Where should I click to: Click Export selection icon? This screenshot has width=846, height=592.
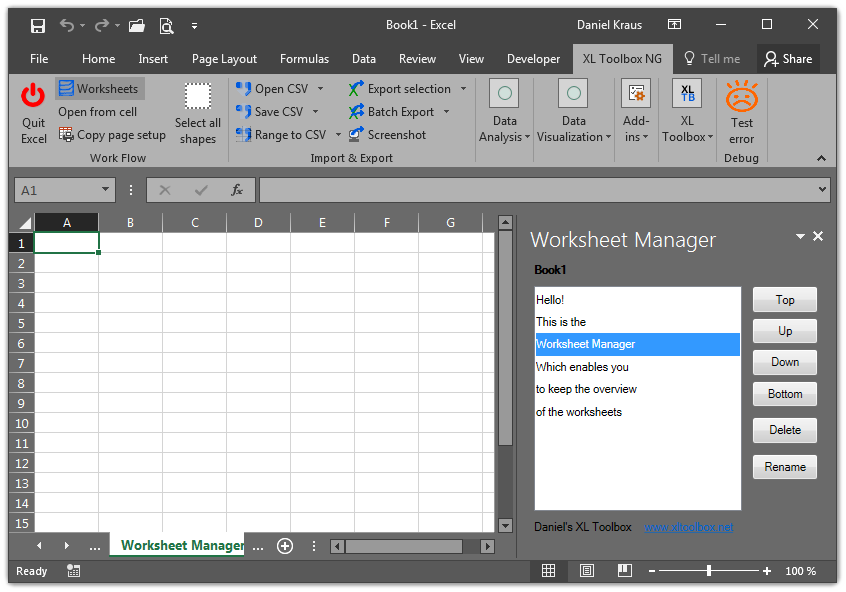(x=356, y=89)
